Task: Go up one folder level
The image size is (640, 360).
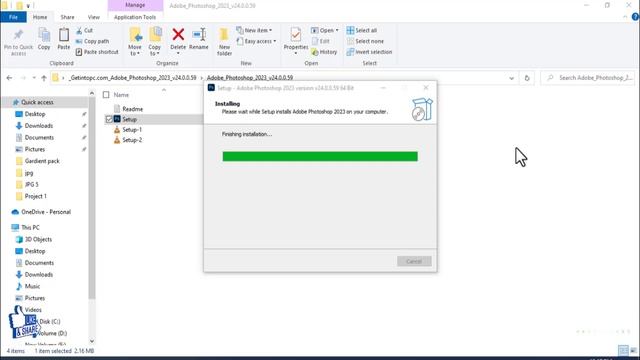Action: [x=44, y=78]
